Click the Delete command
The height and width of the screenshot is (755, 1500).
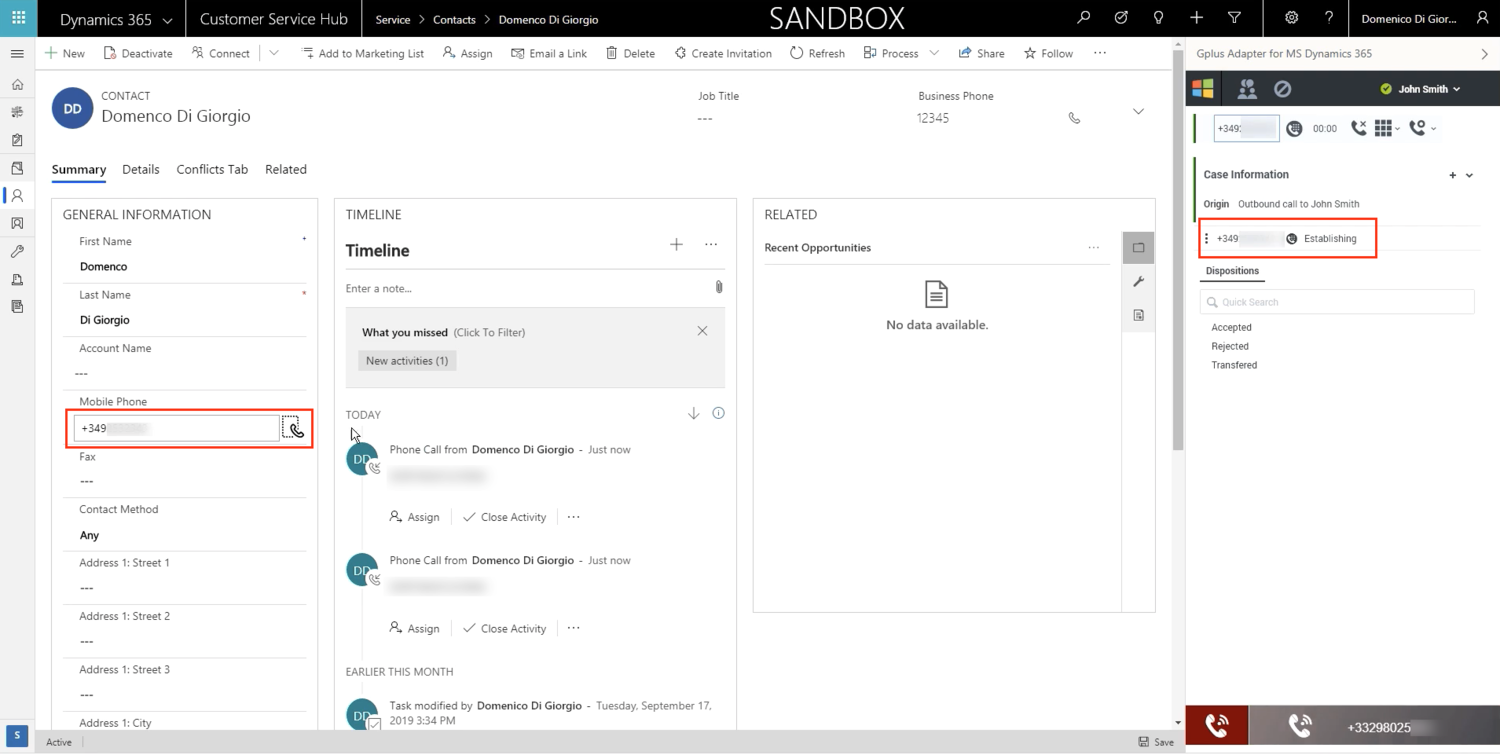tap(630, 53)
